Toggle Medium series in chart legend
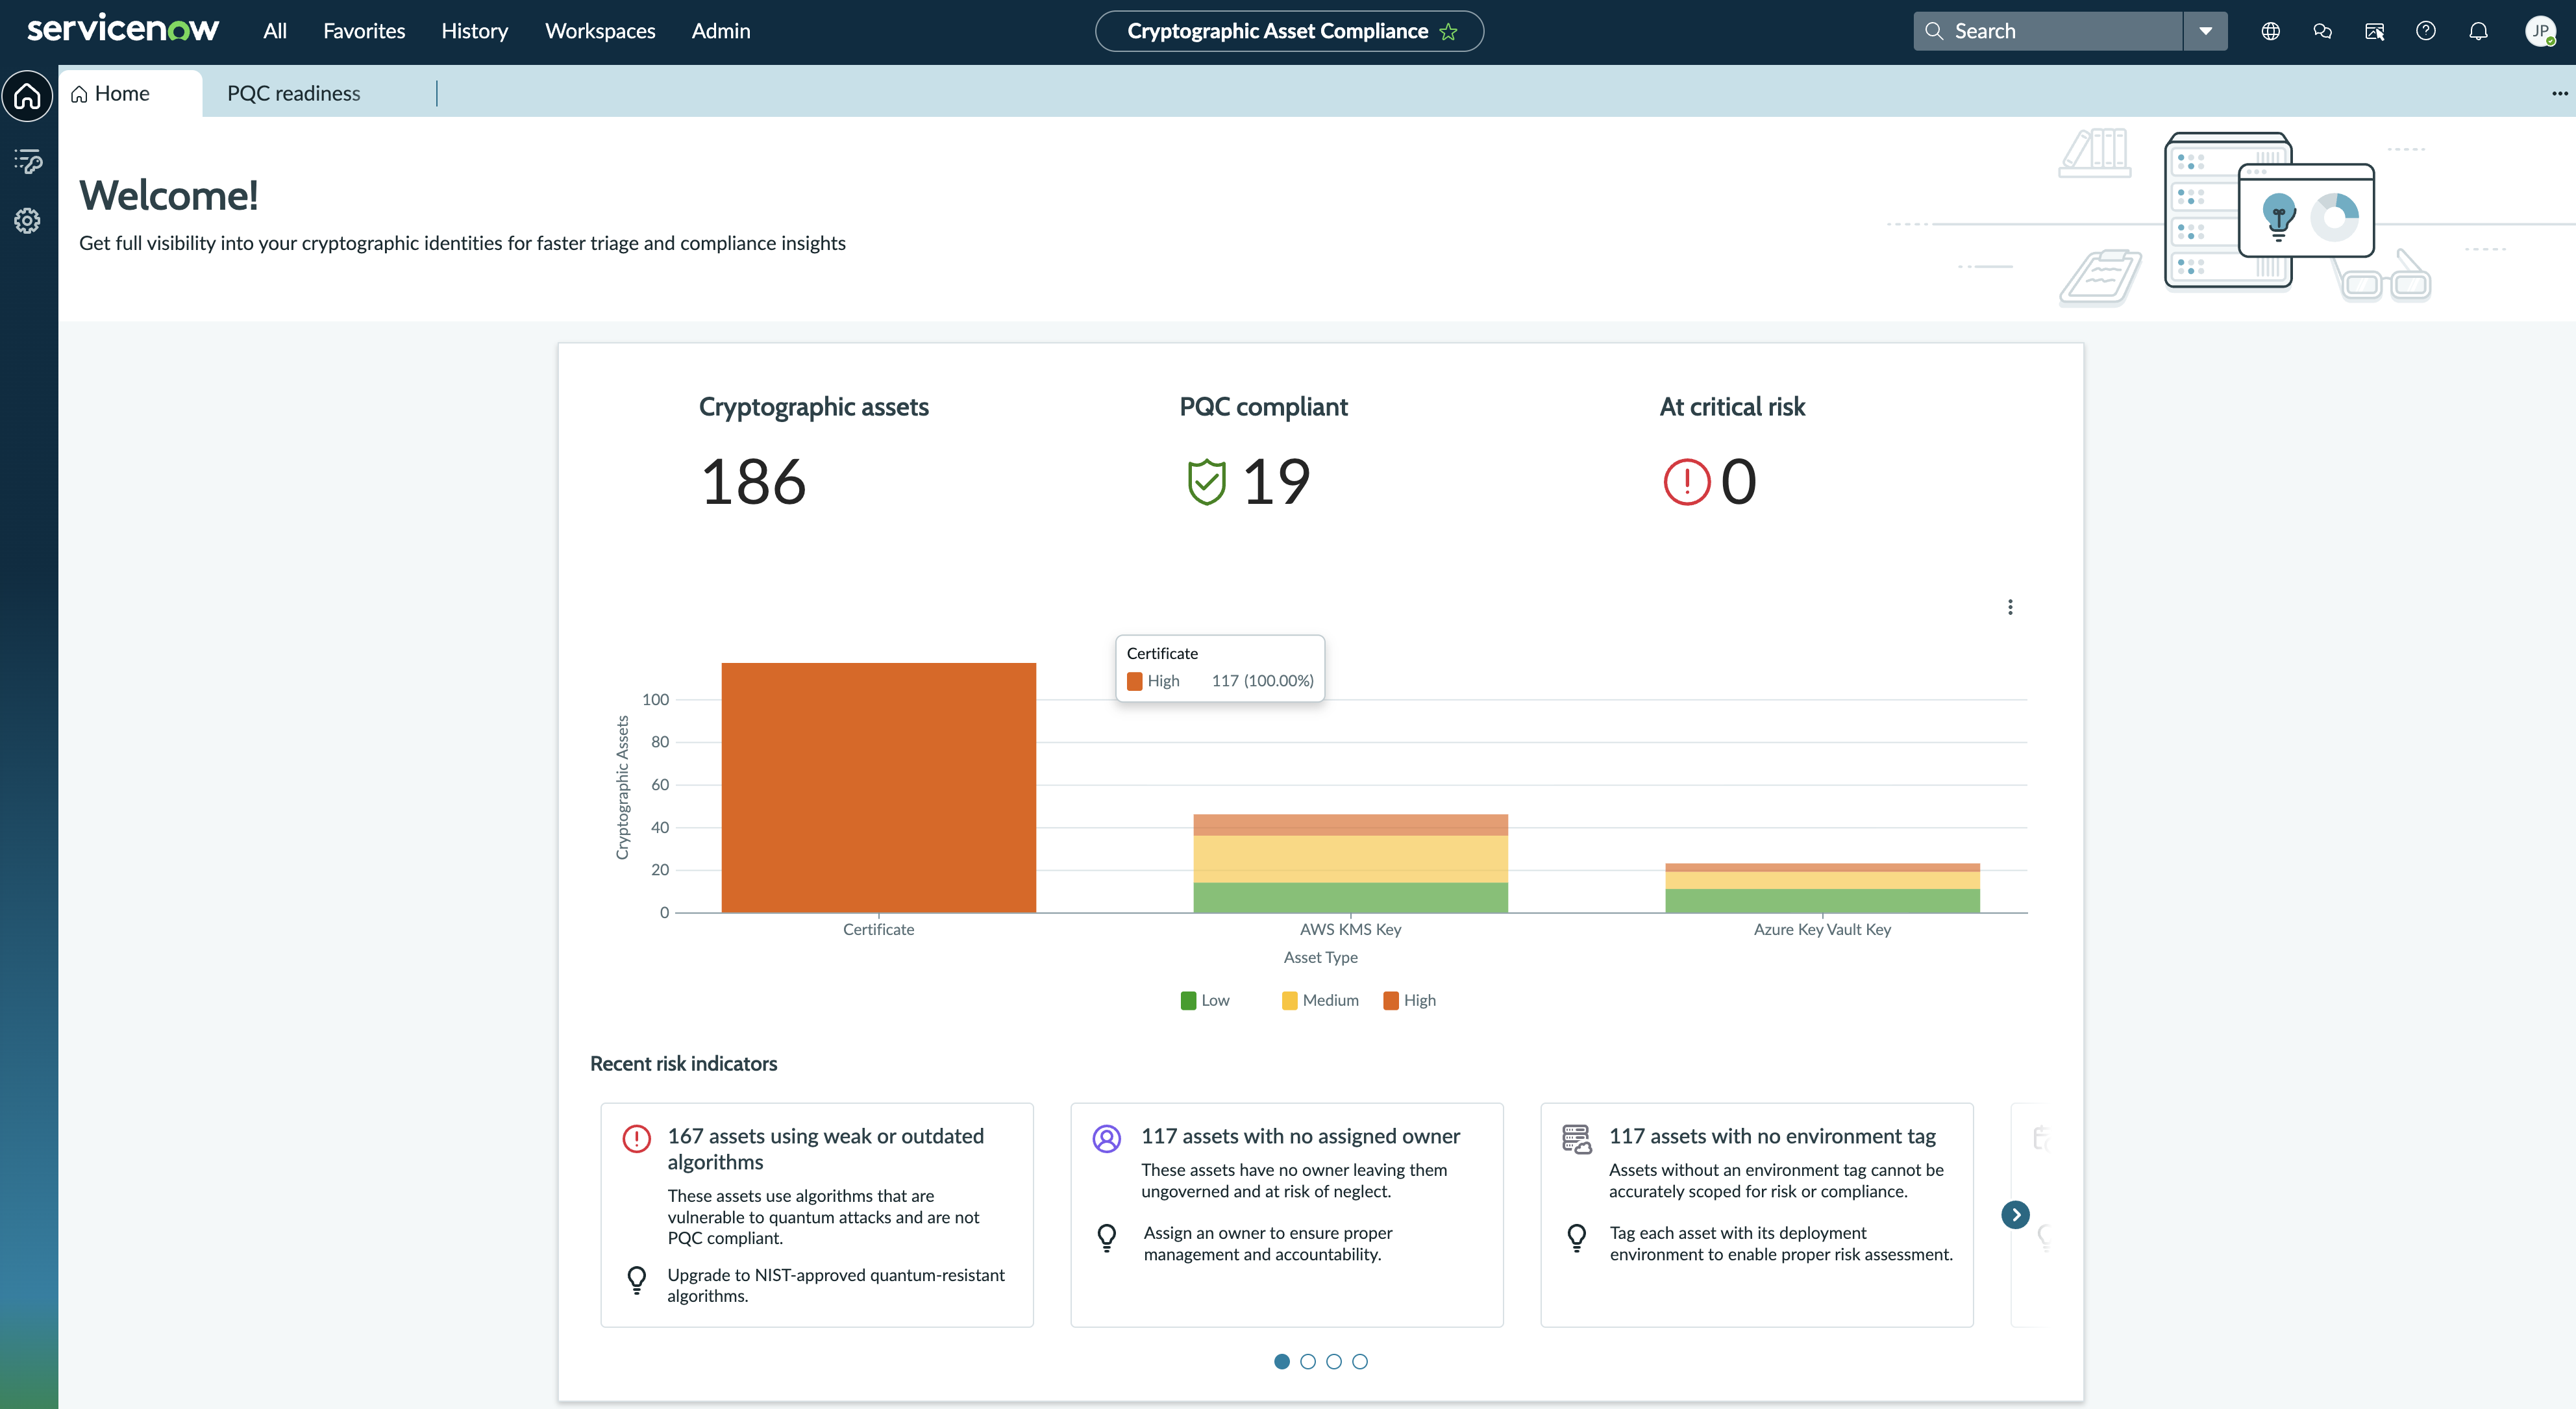 (1320, 1000)
